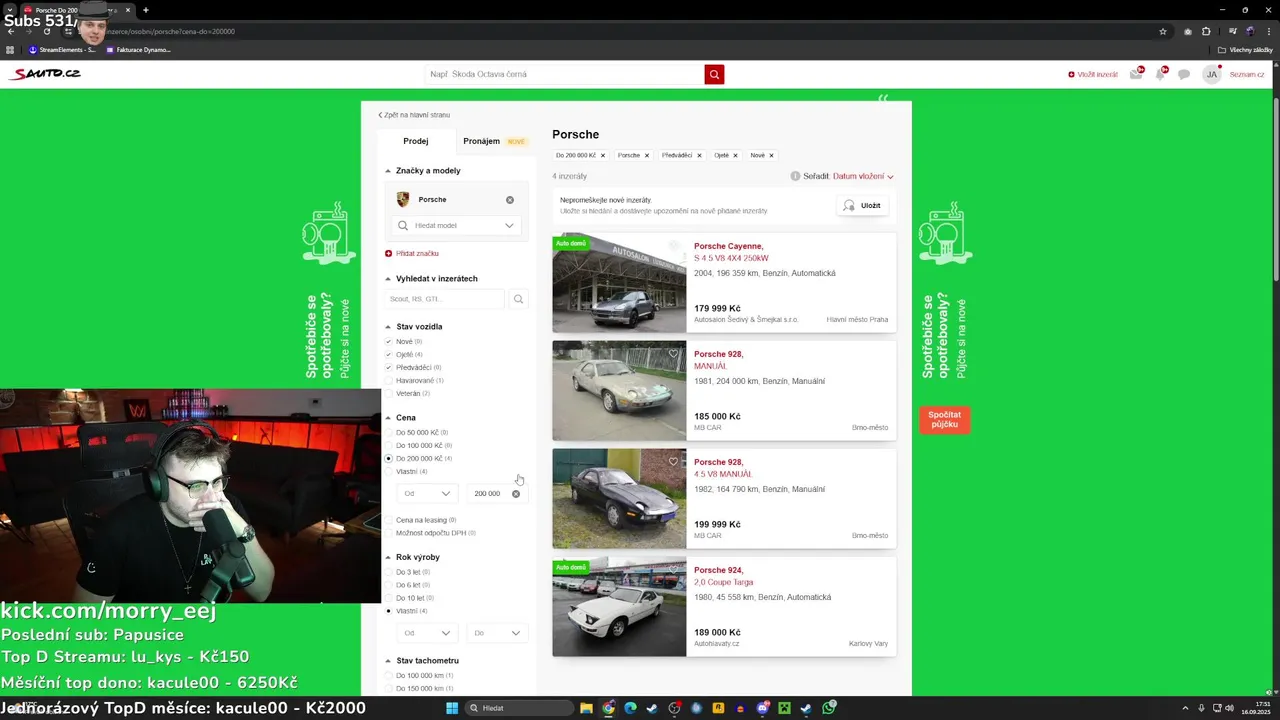Select Do 10 let year option
Screen dimensions: 1280x720
(x=389, y=598)
